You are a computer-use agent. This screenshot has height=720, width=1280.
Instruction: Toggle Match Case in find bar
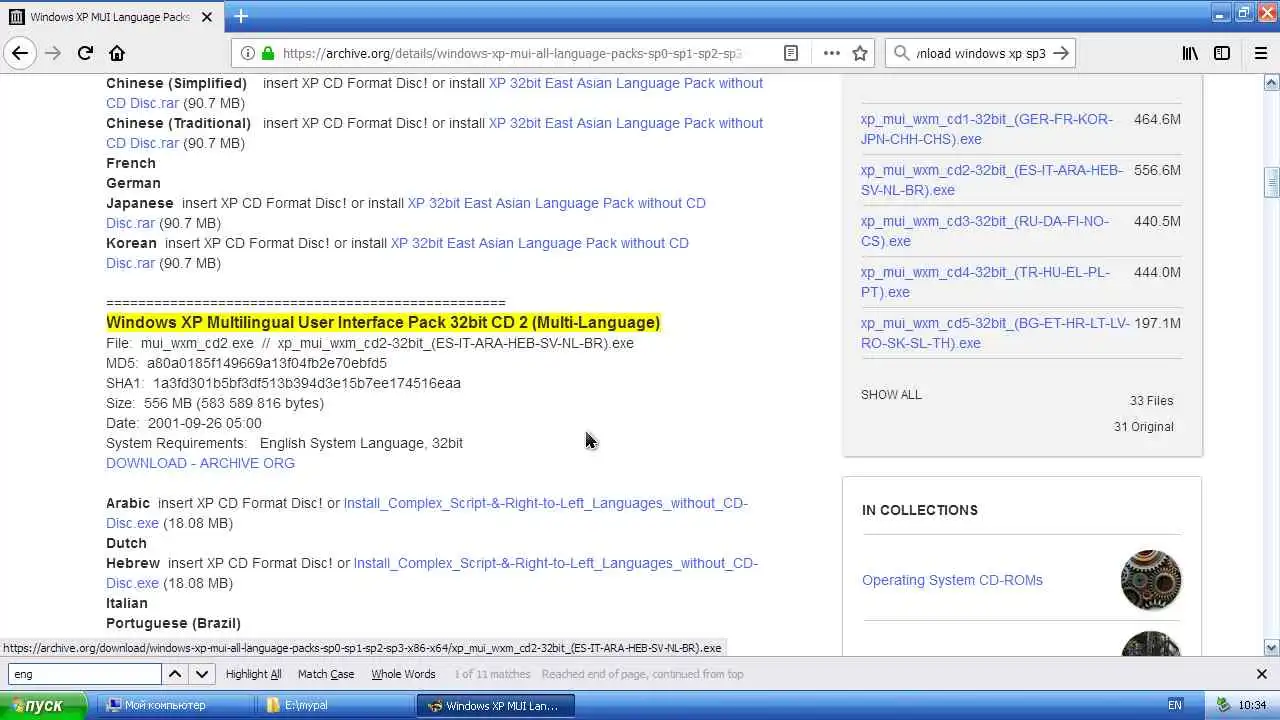click(326, 674)
